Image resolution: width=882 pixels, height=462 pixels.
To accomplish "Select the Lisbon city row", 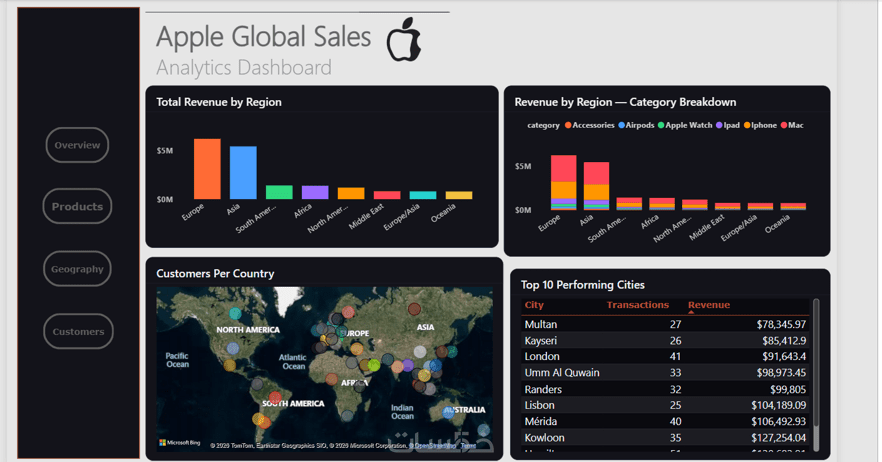I will 665,405.
